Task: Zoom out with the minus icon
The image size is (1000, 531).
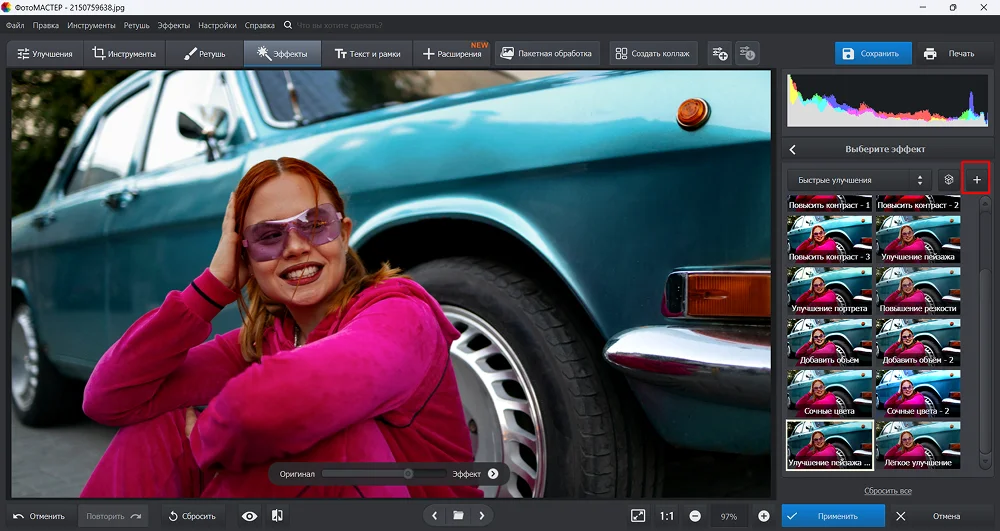Action: pos(695,516)
